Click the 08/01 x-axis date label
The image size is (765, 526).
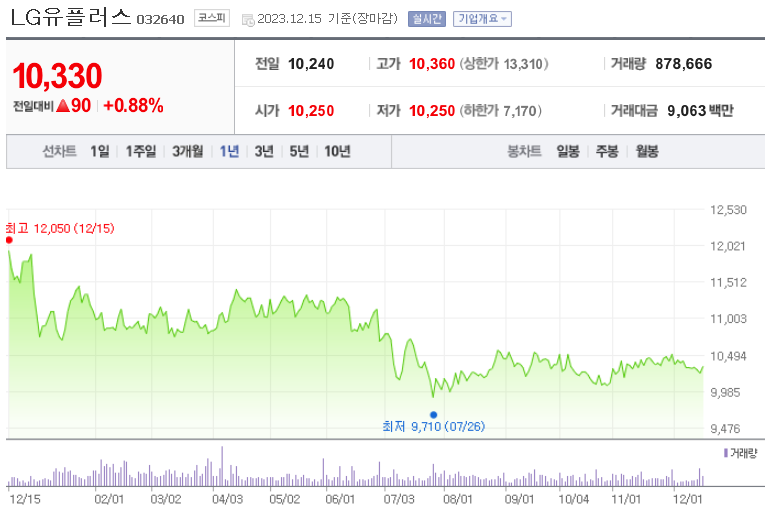tap(458, 499)
